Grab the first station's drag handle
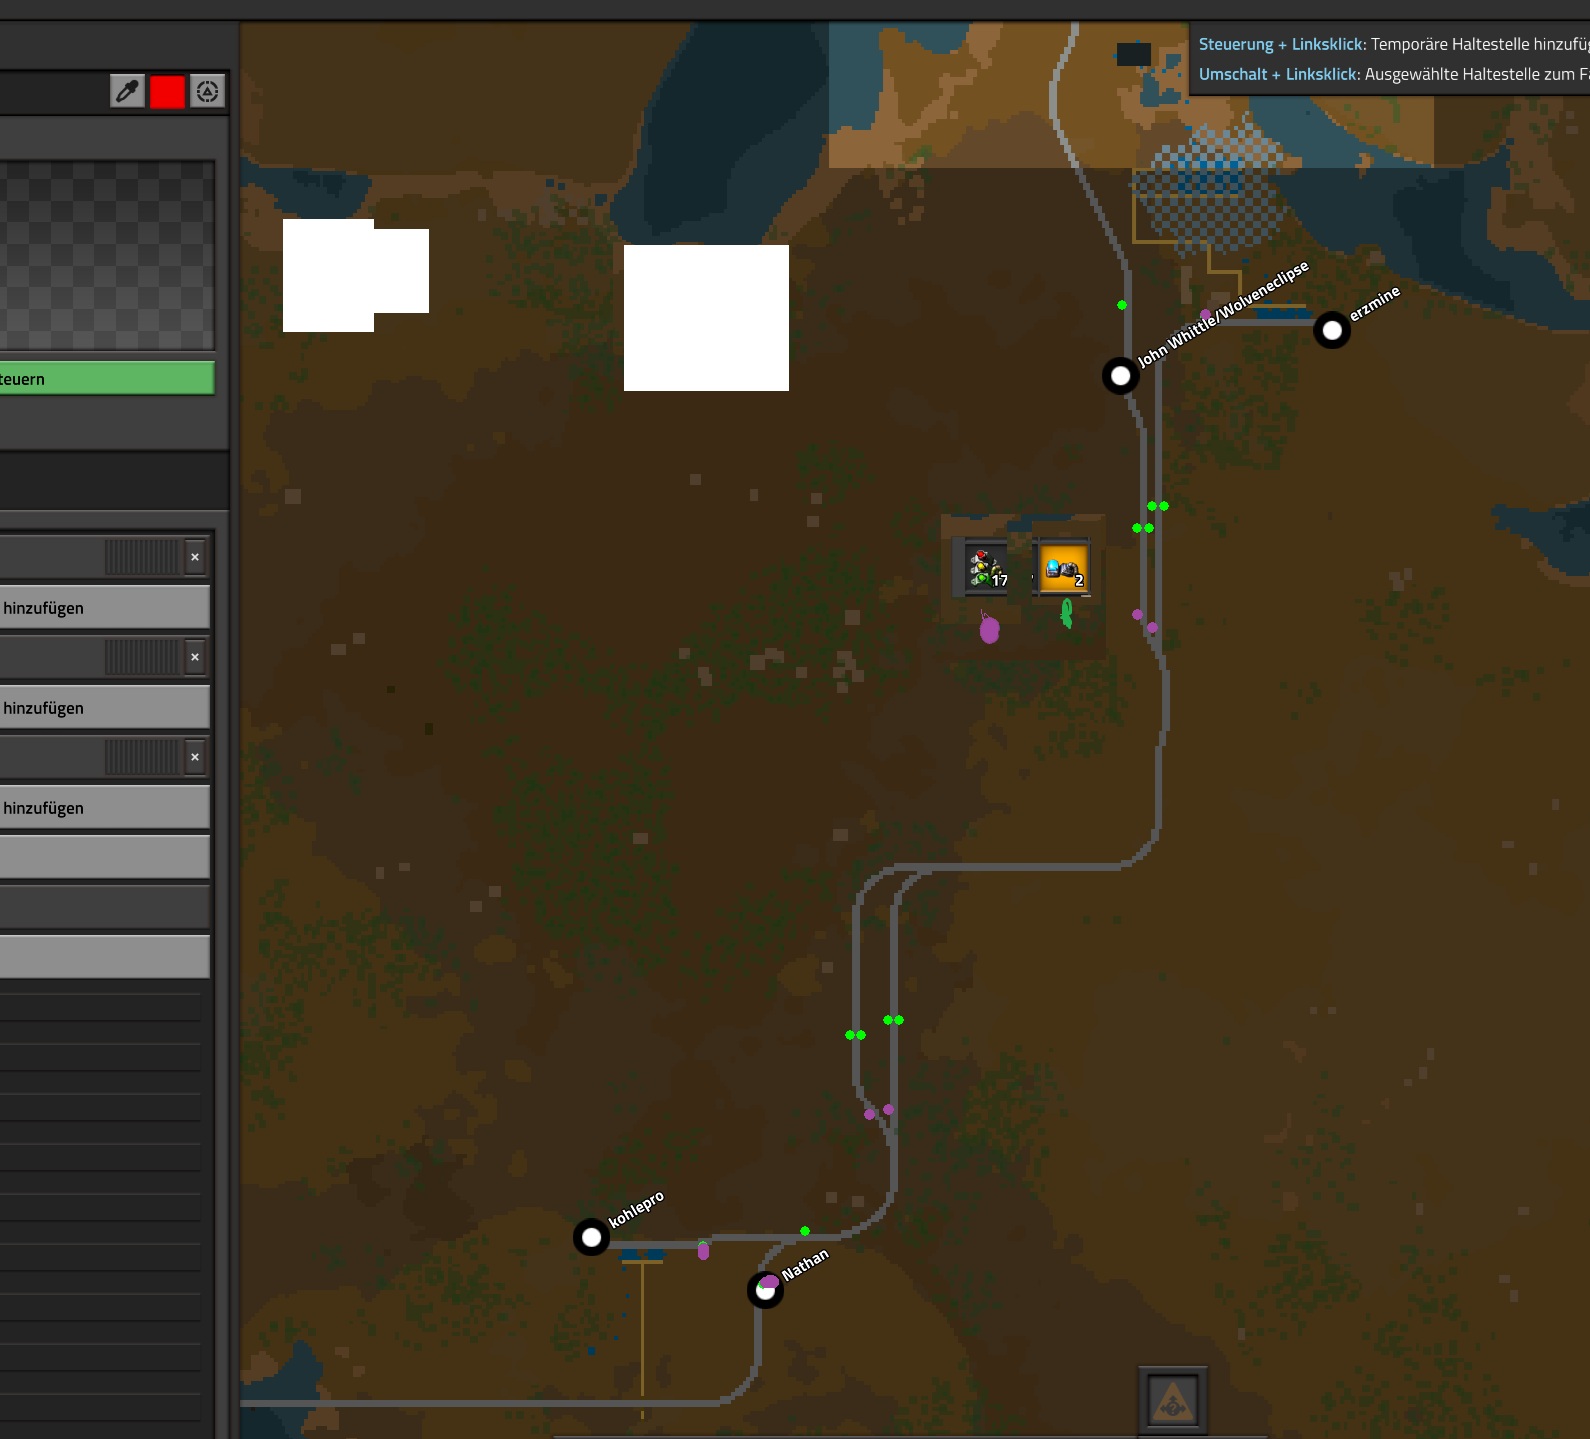 click(142, 557)
